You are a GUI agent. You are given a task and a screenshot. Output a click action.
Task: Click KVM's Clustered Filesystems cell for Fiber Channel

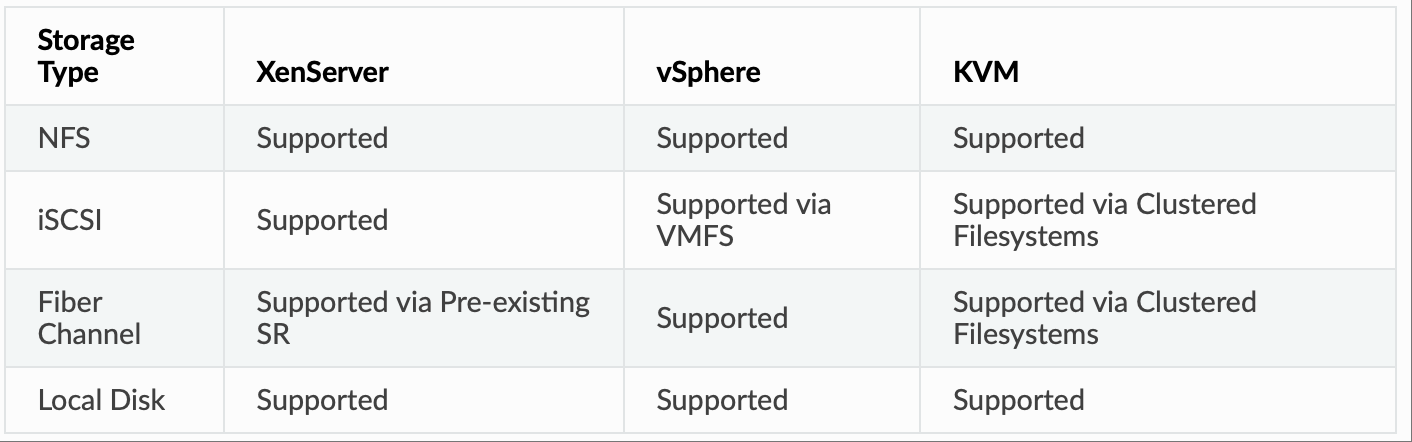click(x=1104, y=318)
